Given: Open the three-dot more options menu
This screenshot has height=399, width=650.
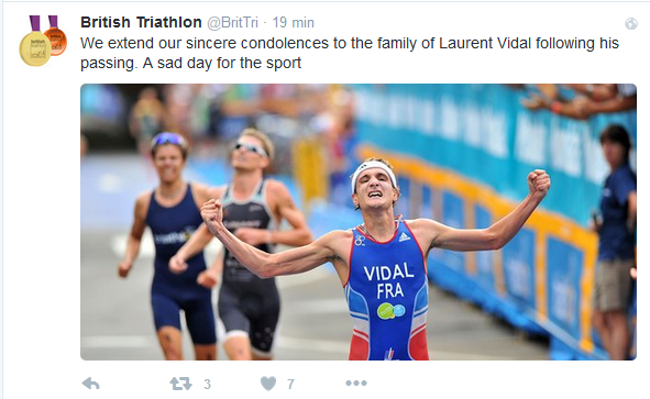Looking at the screenshot, I should pos(357,383).
